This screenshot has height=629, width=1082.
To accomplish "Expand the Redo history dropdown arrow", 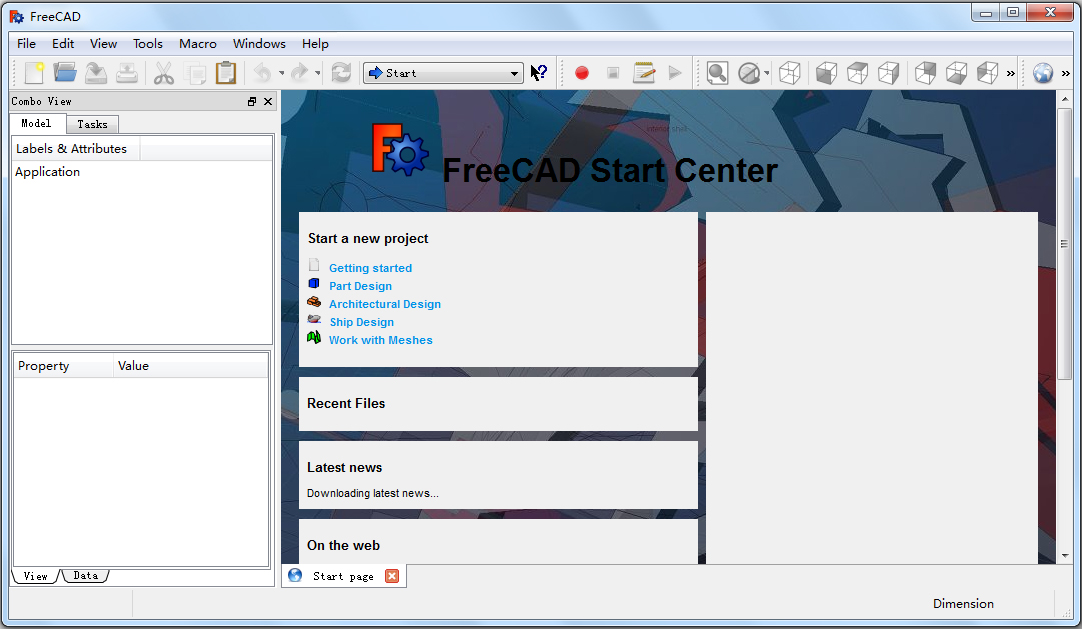I will [x=315, y=72].
